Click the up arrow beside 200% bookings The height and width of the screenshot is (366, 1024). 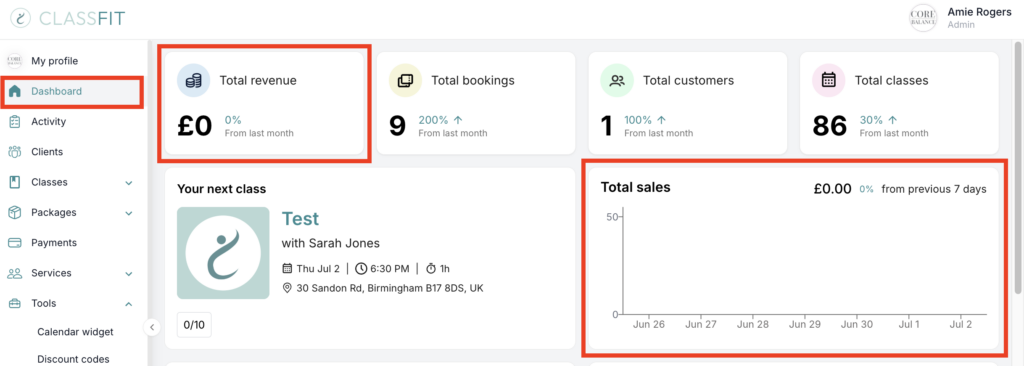(458, 120)
